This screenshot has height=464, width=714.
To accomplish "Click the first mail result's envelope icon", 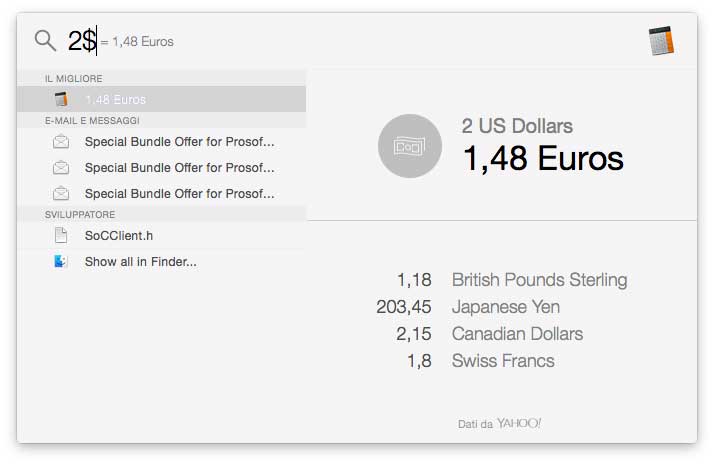I will pos(62,142).
